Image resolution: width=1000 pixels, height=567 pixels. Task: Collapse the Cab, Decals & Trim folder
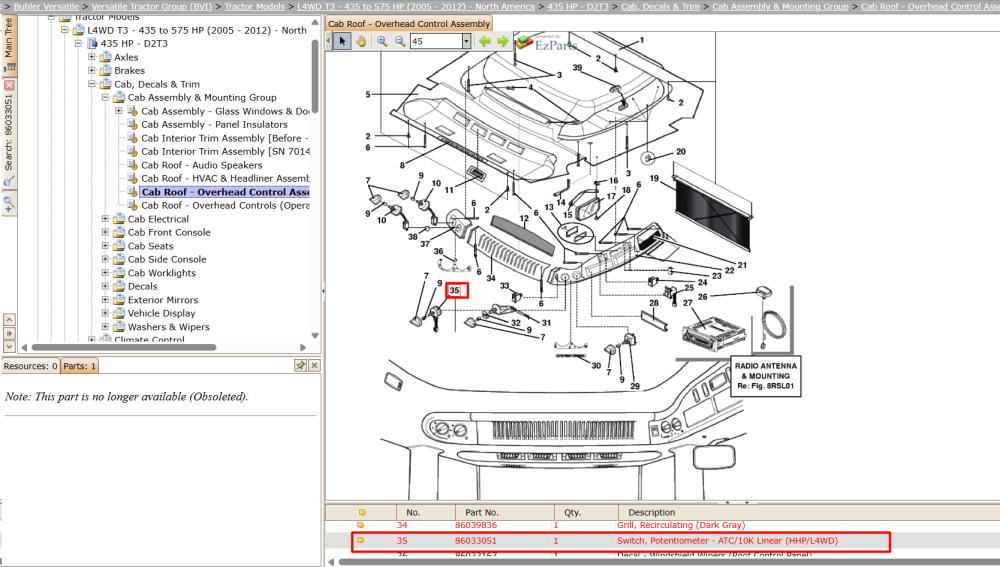[x=92, y=84]
